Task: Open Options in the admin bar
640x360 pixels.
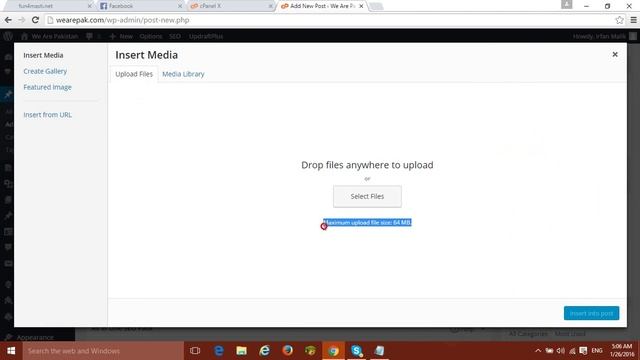Action: [151, 36]
